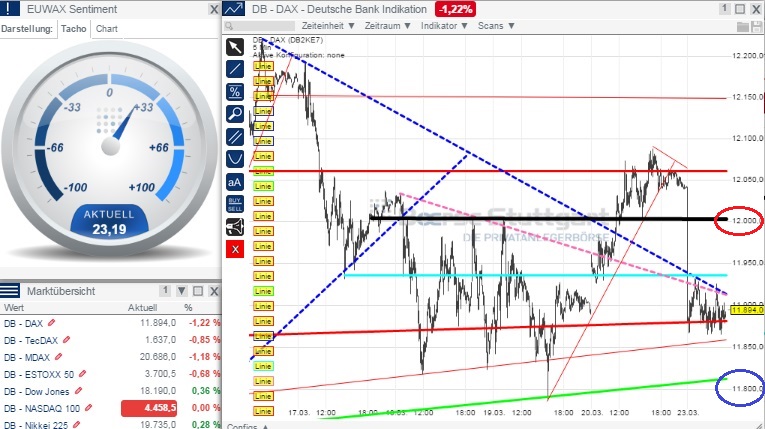
Task: Select the aA text annotation tool
Action: (x=235, y=182)
